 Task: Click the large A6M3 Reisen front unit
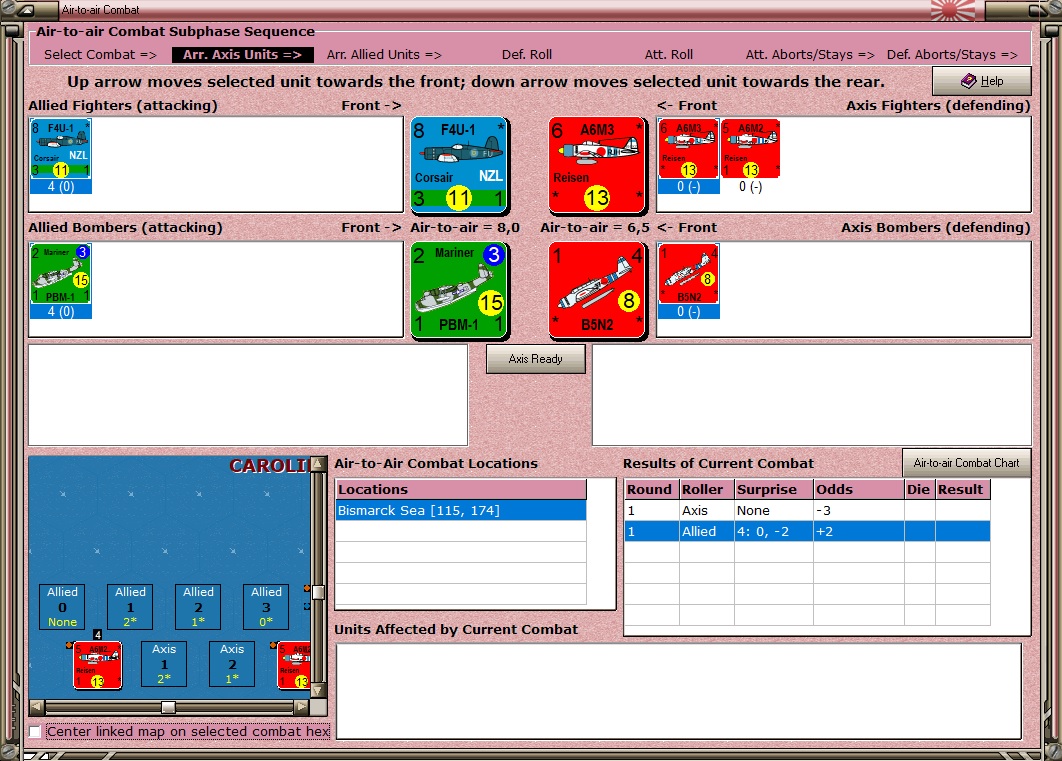point(597,165)
